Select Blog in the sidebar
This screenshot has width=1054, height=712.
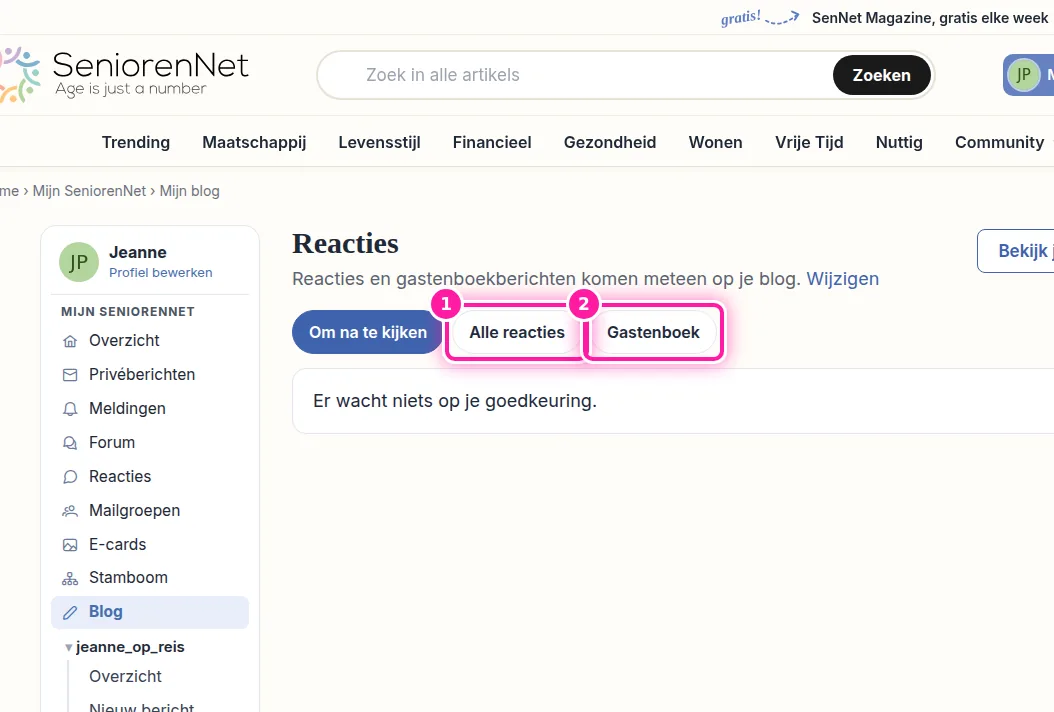pyautogui.click(x=150, y=612)
